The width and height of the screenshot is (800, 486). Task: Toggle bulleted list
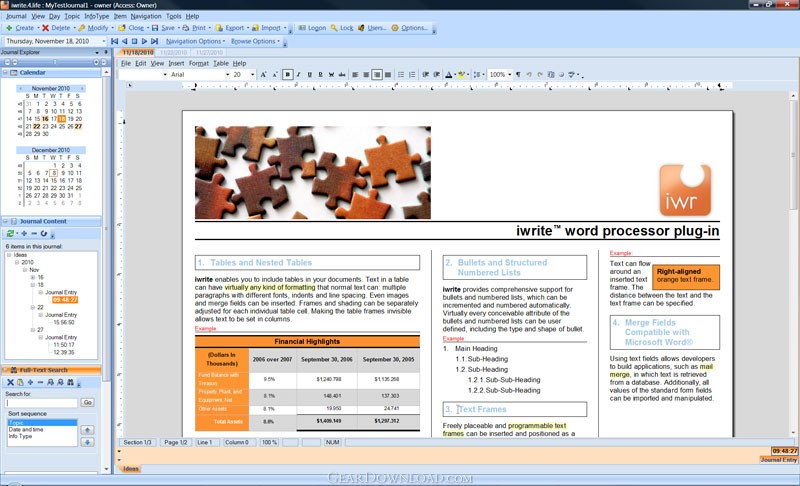(401, 75)
